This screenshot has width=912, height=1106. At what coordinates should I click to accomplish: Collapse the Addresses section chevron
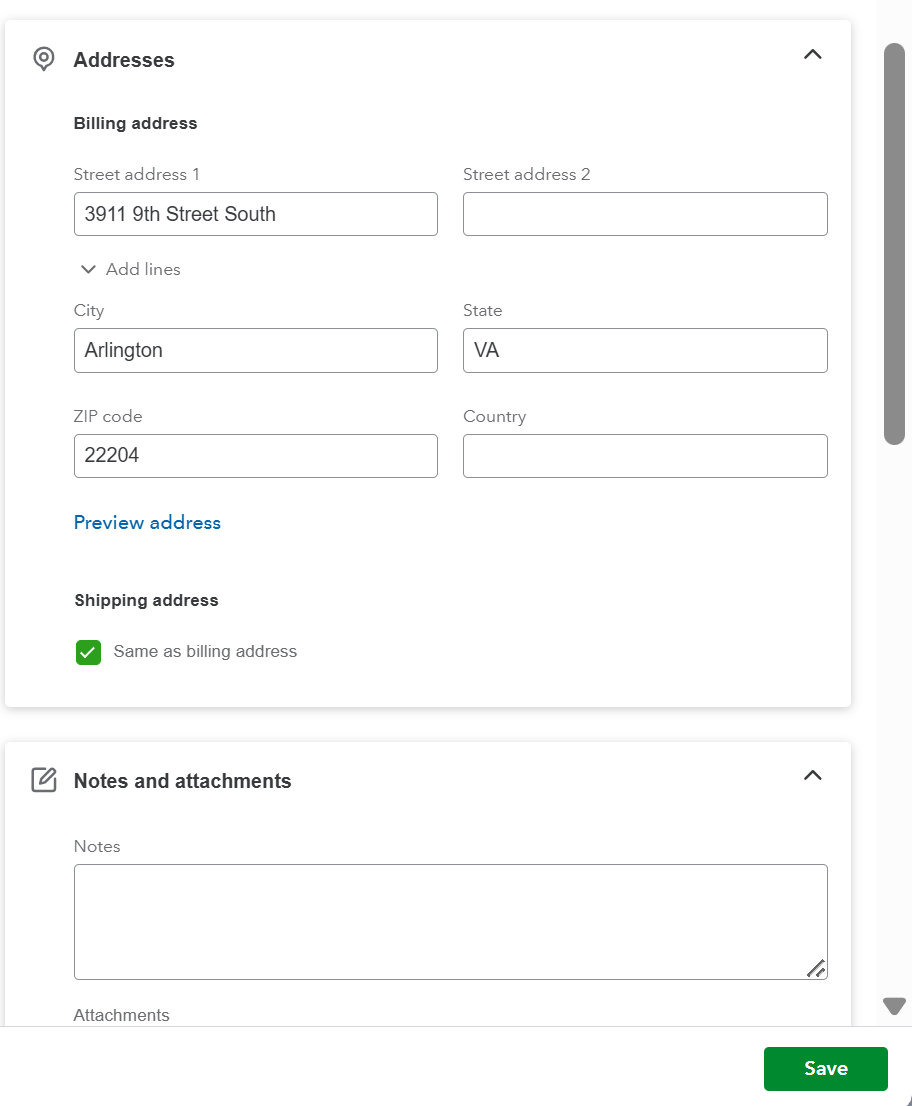[813, 55]
